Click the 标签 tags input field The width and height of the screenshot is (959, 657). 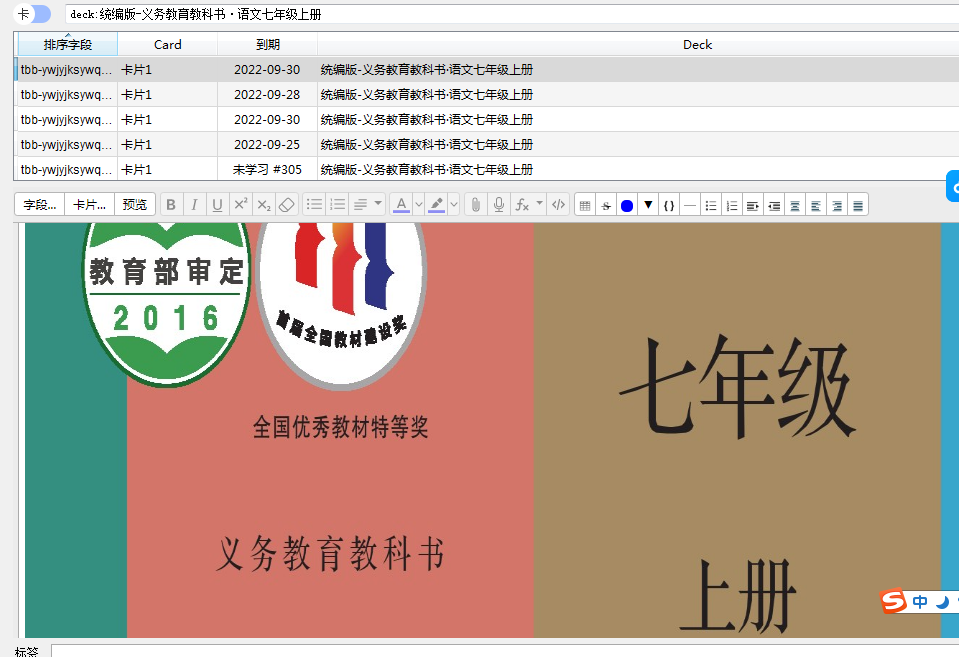pyautogui.click(x=505, y=651)
